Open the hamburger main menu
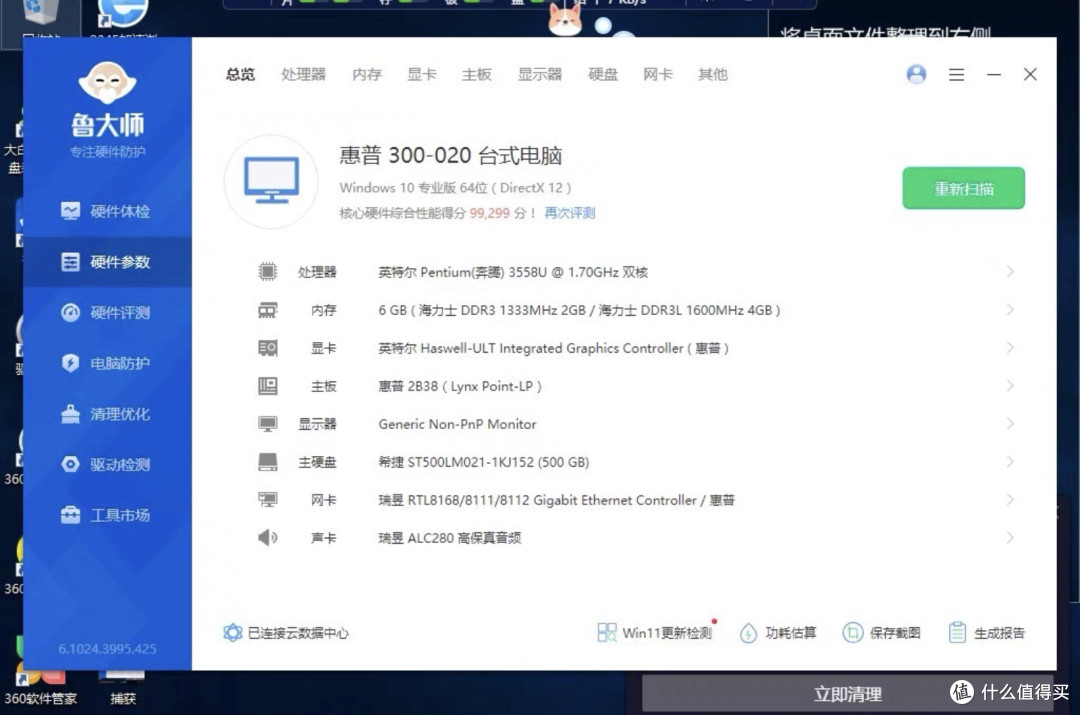This screenshot has width=1080, height=715. click(x=956, y=74)
